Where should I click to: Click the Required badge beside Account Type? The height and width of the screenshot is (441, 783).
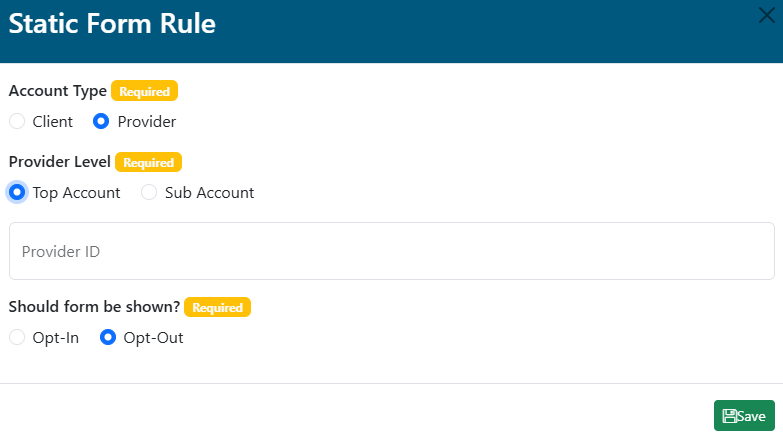coord(144,91)
